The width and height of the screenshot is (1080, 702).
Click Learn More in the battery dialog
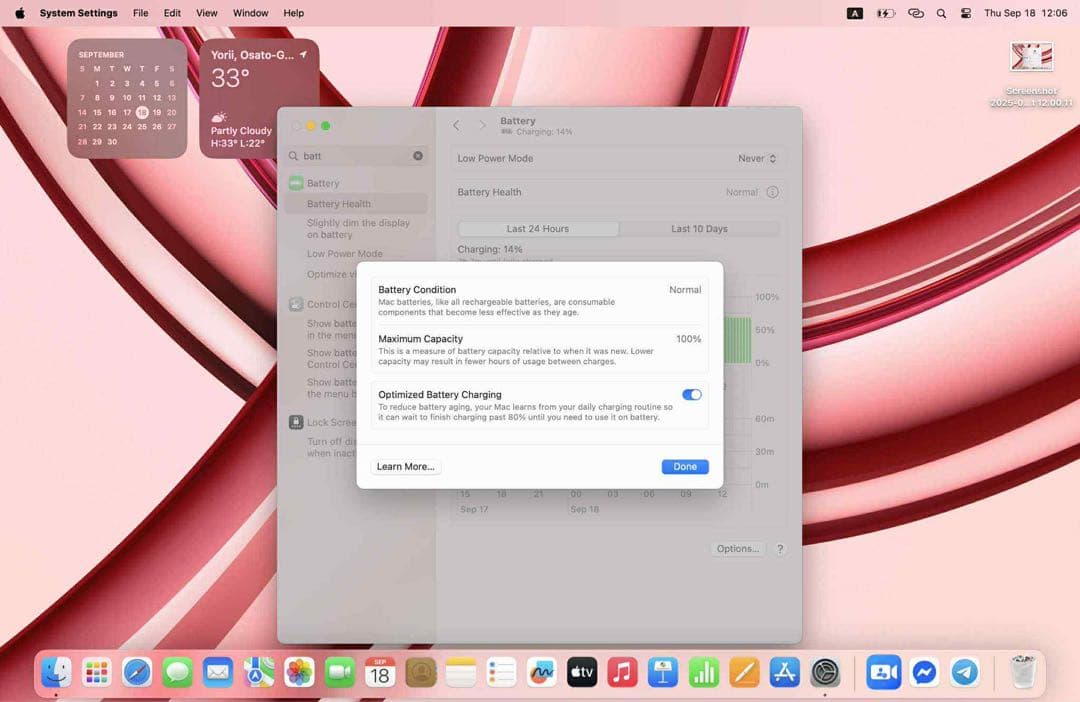pyautogui.click(x=405, y=466)
